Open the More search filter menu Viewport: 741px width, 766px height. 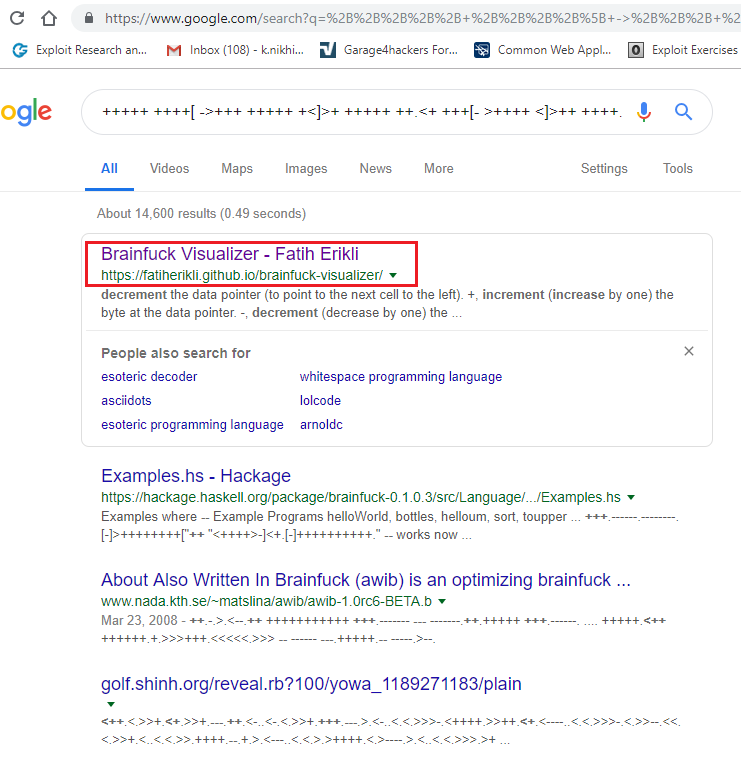click(438, 168)
